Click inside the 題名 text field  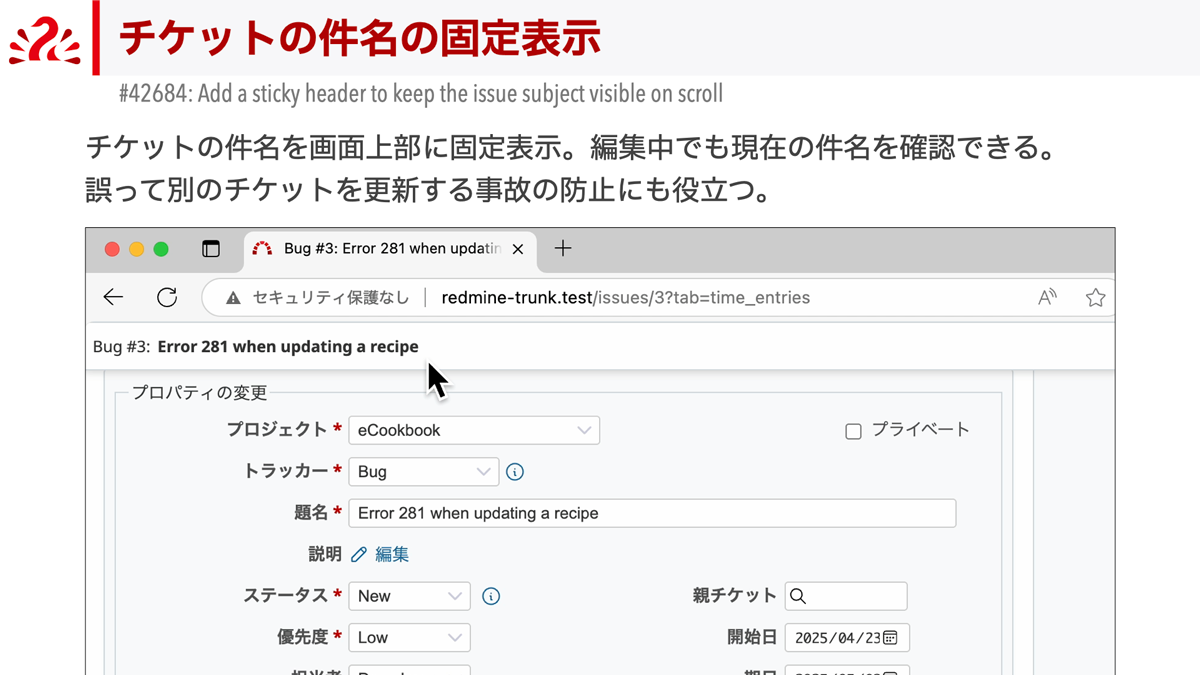click(x=650, y=513)
